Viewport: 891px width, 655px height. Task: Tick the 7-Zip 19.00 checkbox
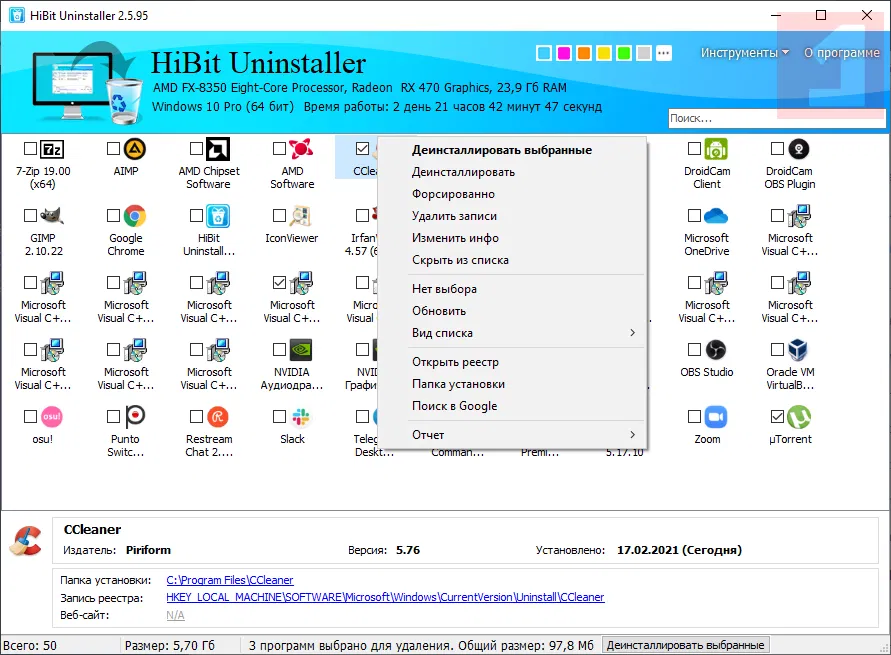(30, 149)
